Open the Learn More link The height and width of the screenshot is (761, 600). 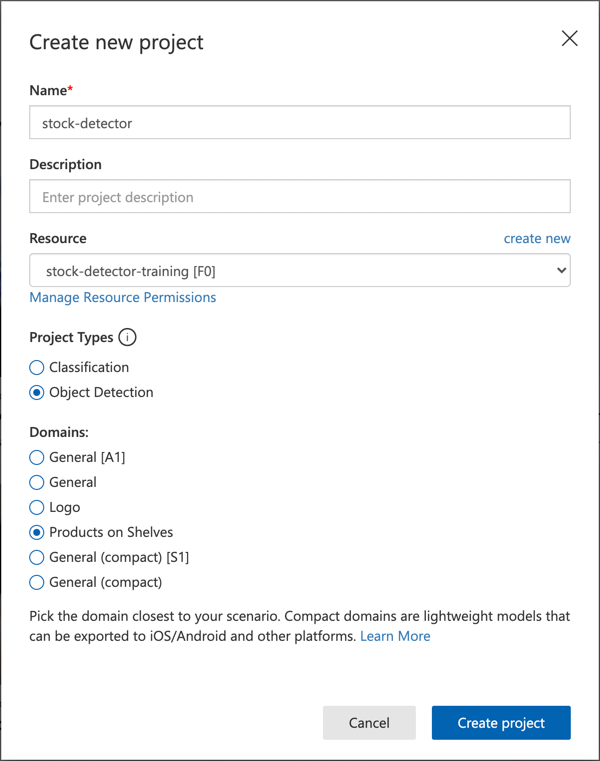tap(395, 636)
